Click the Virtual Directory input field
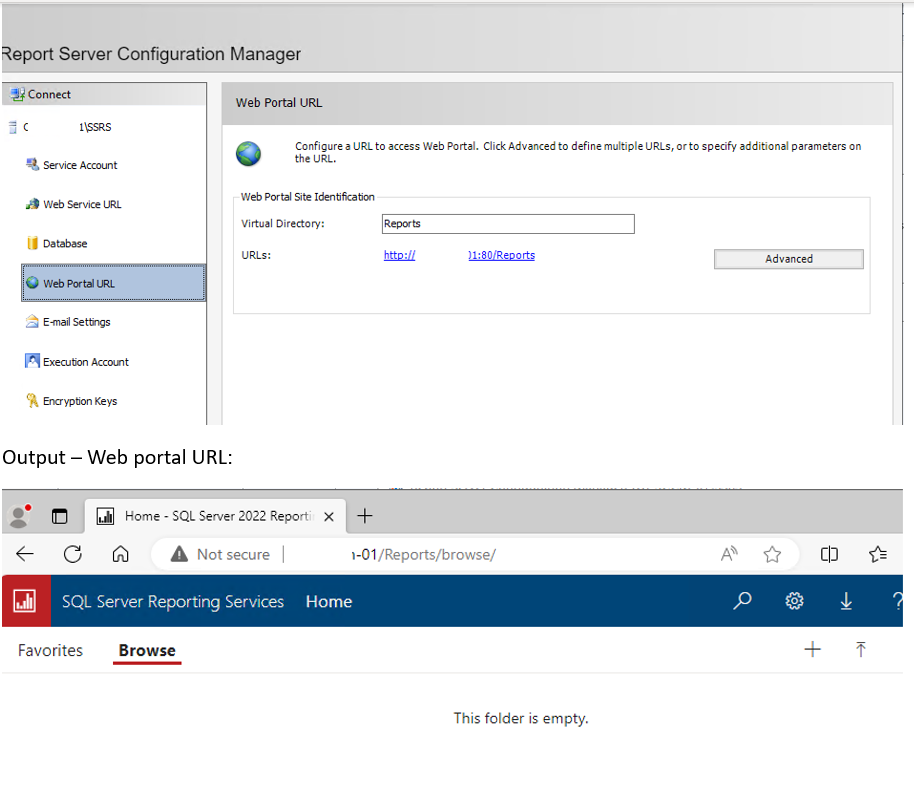Viewport: 914px width, 798px height. pyautogui.click(x=508, y=224)
